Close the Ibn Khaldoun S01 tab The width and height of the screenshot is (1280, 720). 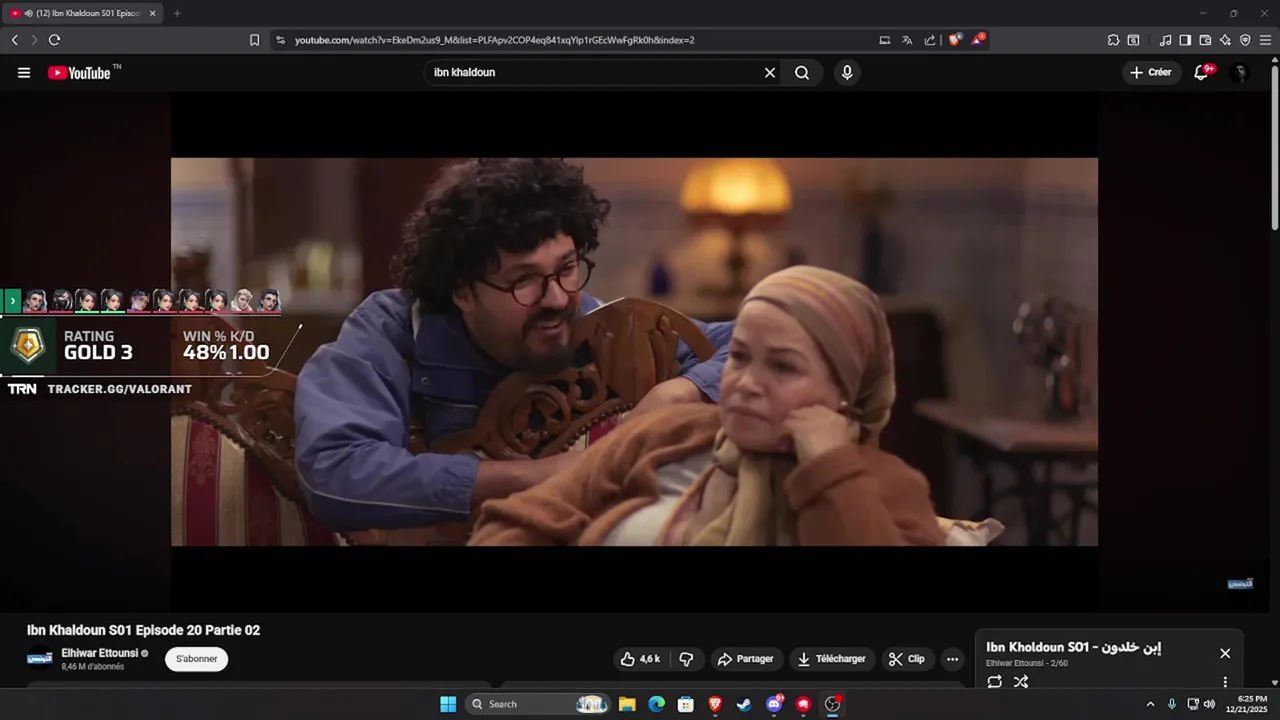pyautogui.click(x=153, y=13)
